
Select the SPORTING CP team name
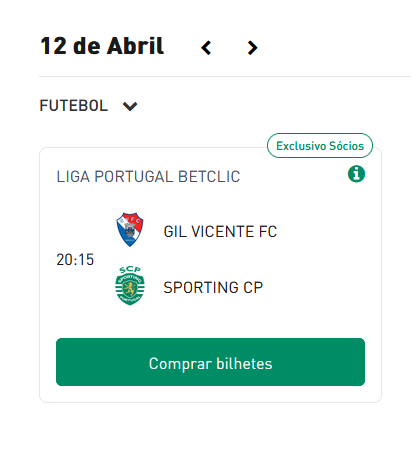pyautogui.click(x=213, y=287)
